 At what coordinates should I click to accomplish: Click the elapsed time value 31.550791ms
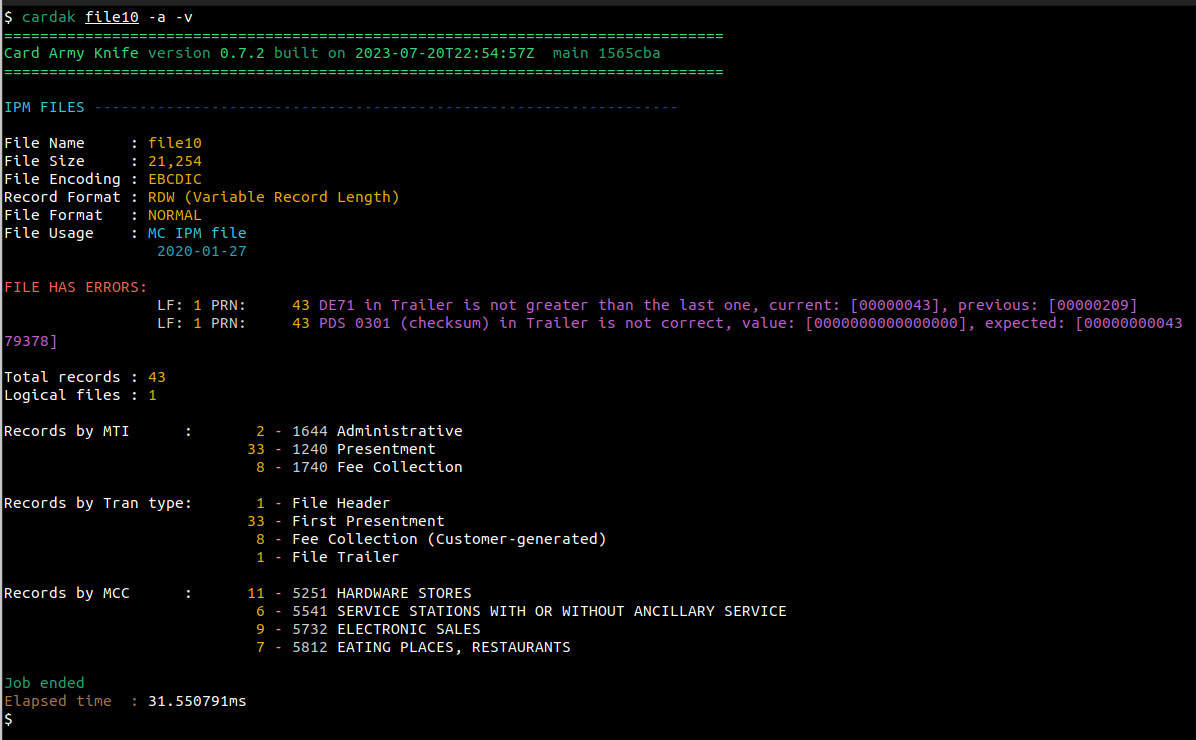(x=197, y=701)
